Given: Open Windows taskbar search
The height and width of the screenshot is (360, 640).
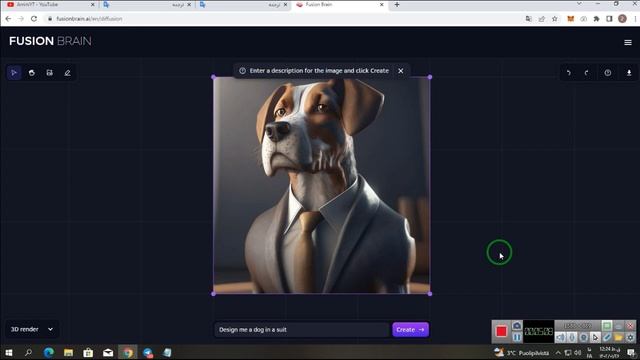Looking at the screenshot, I should (x=28, y=352).
